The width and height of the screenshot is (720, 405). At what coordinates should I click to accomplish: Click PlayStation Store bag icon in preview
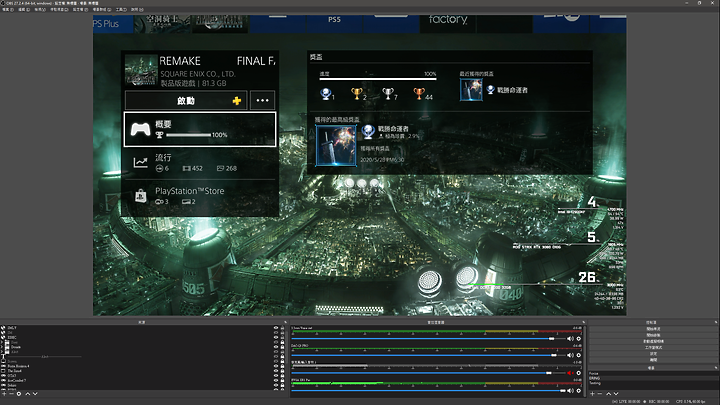coord(141,196)
